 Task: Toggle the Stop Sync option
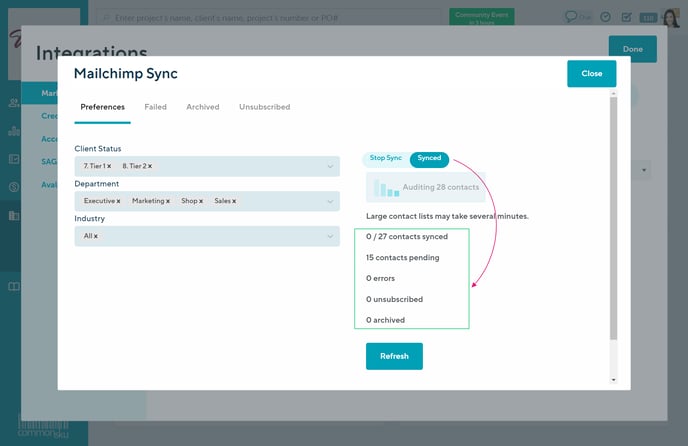(x=385, y=158)
